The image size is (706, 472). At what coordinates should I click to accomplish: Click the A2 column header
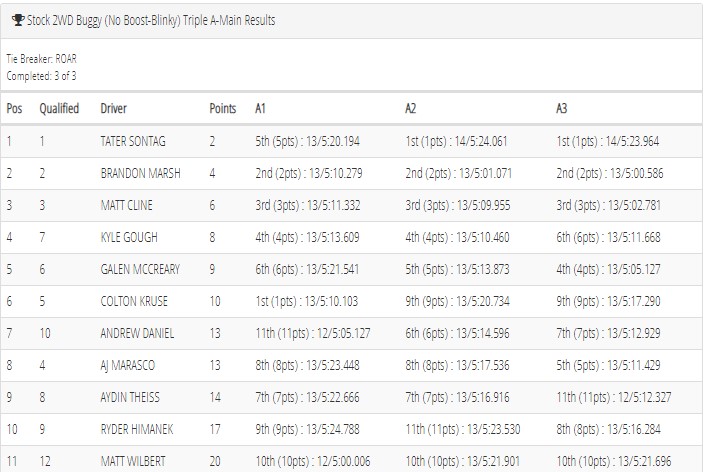(410, 109)
